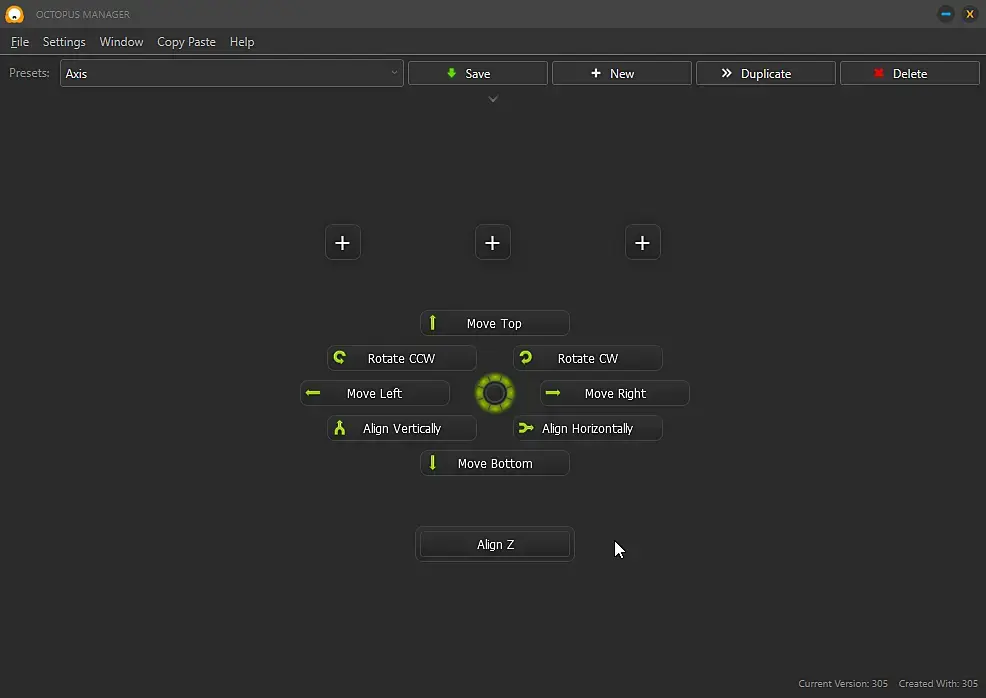Viewport: 986px width, 698px height.
Task: Open the Settings menu
Action: [64, 42]
